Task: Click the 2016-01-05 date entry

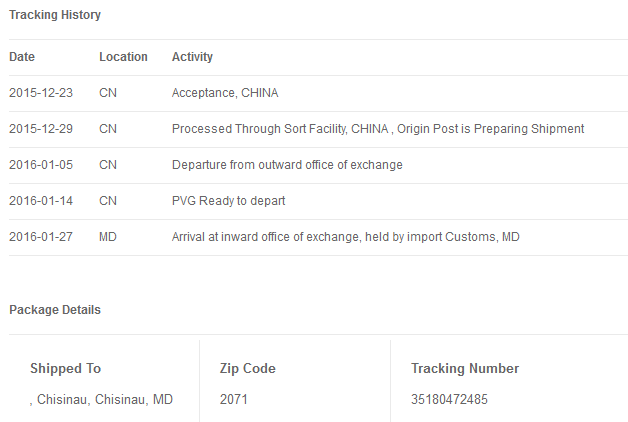Action: pyautogui.click(x=41, y=165)
